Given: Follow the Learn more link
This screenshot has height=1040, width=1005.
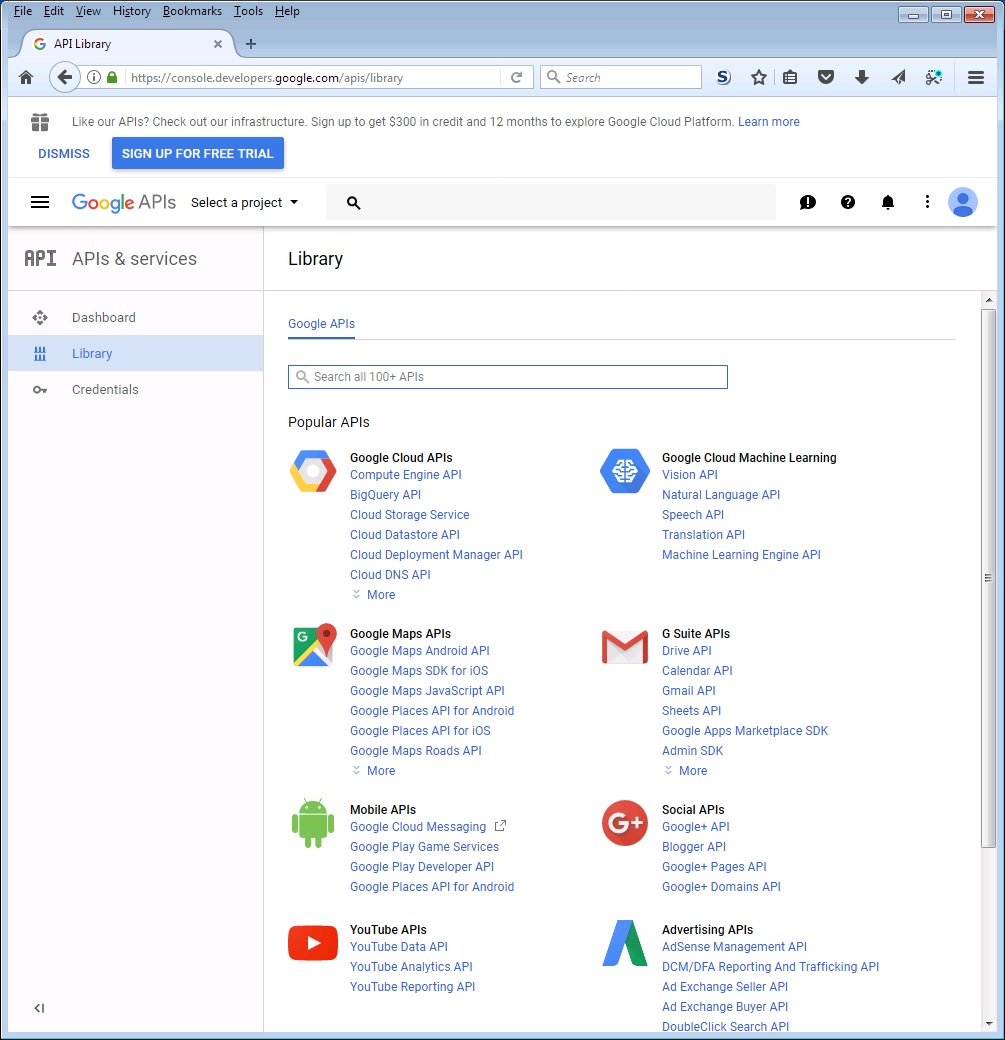Looking at the screenshot, I should 768,121.
